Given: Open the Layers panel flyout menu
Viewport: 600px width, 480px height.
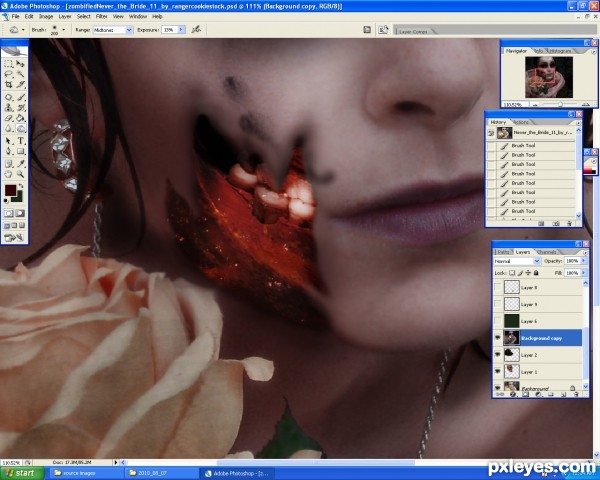Looking at the screenshot, I should click(585, 253).
